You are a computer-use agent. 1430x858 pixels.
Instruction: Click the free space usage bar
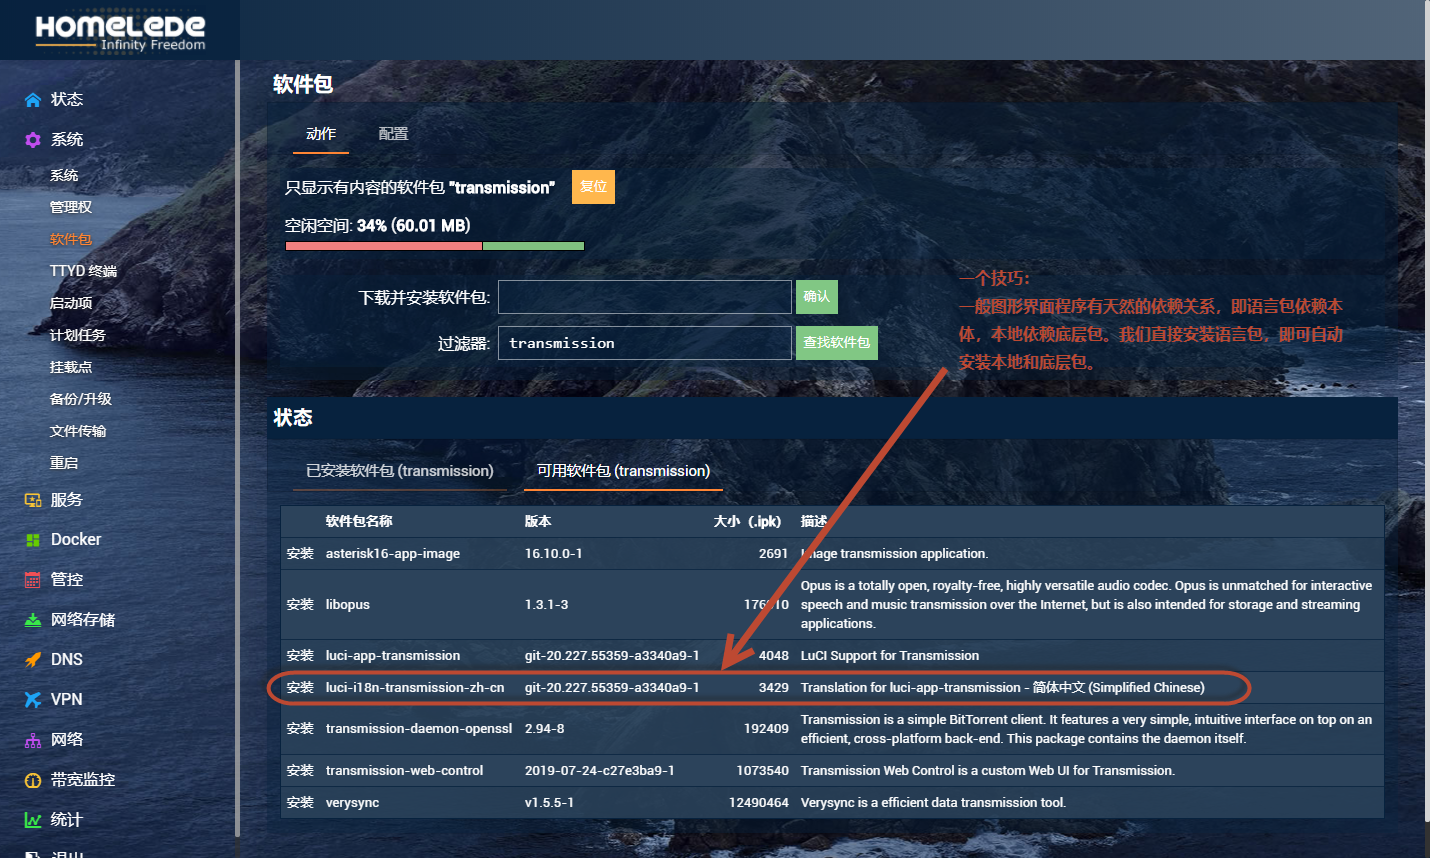pyautogui.click(x=435, y=246)
